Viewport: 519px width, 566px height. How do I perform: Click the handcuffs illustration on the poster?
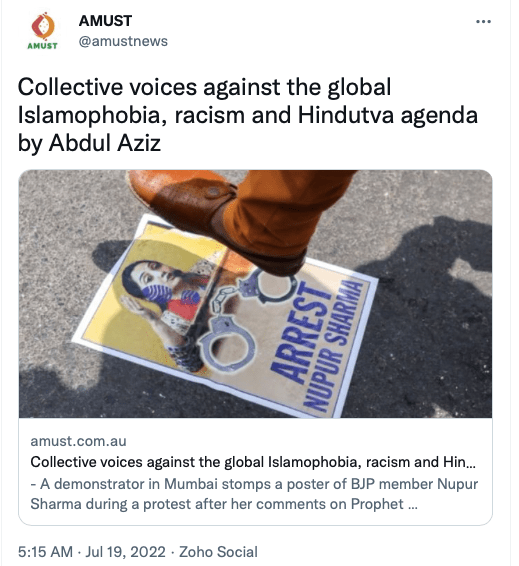click(242, 318)
